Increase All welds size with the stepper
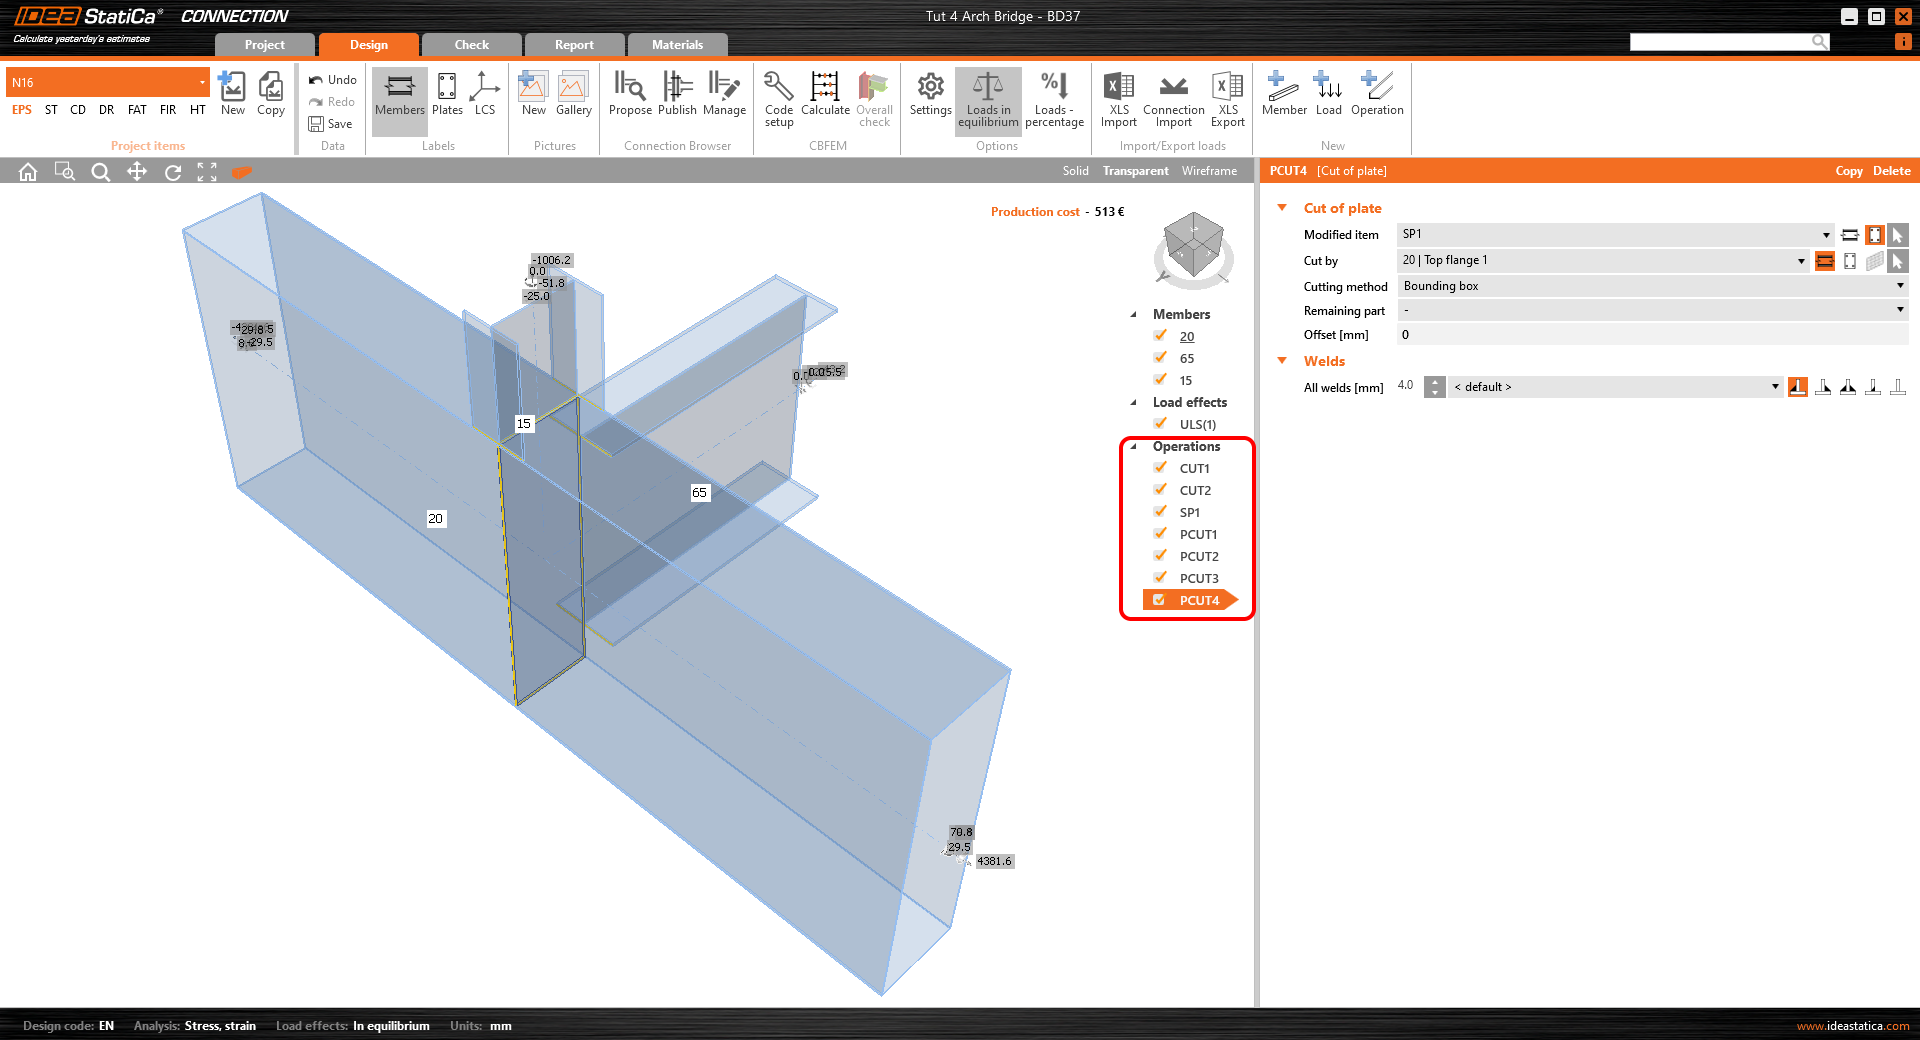Viewport: 1920px width, 1040px height. point(1434,382)
